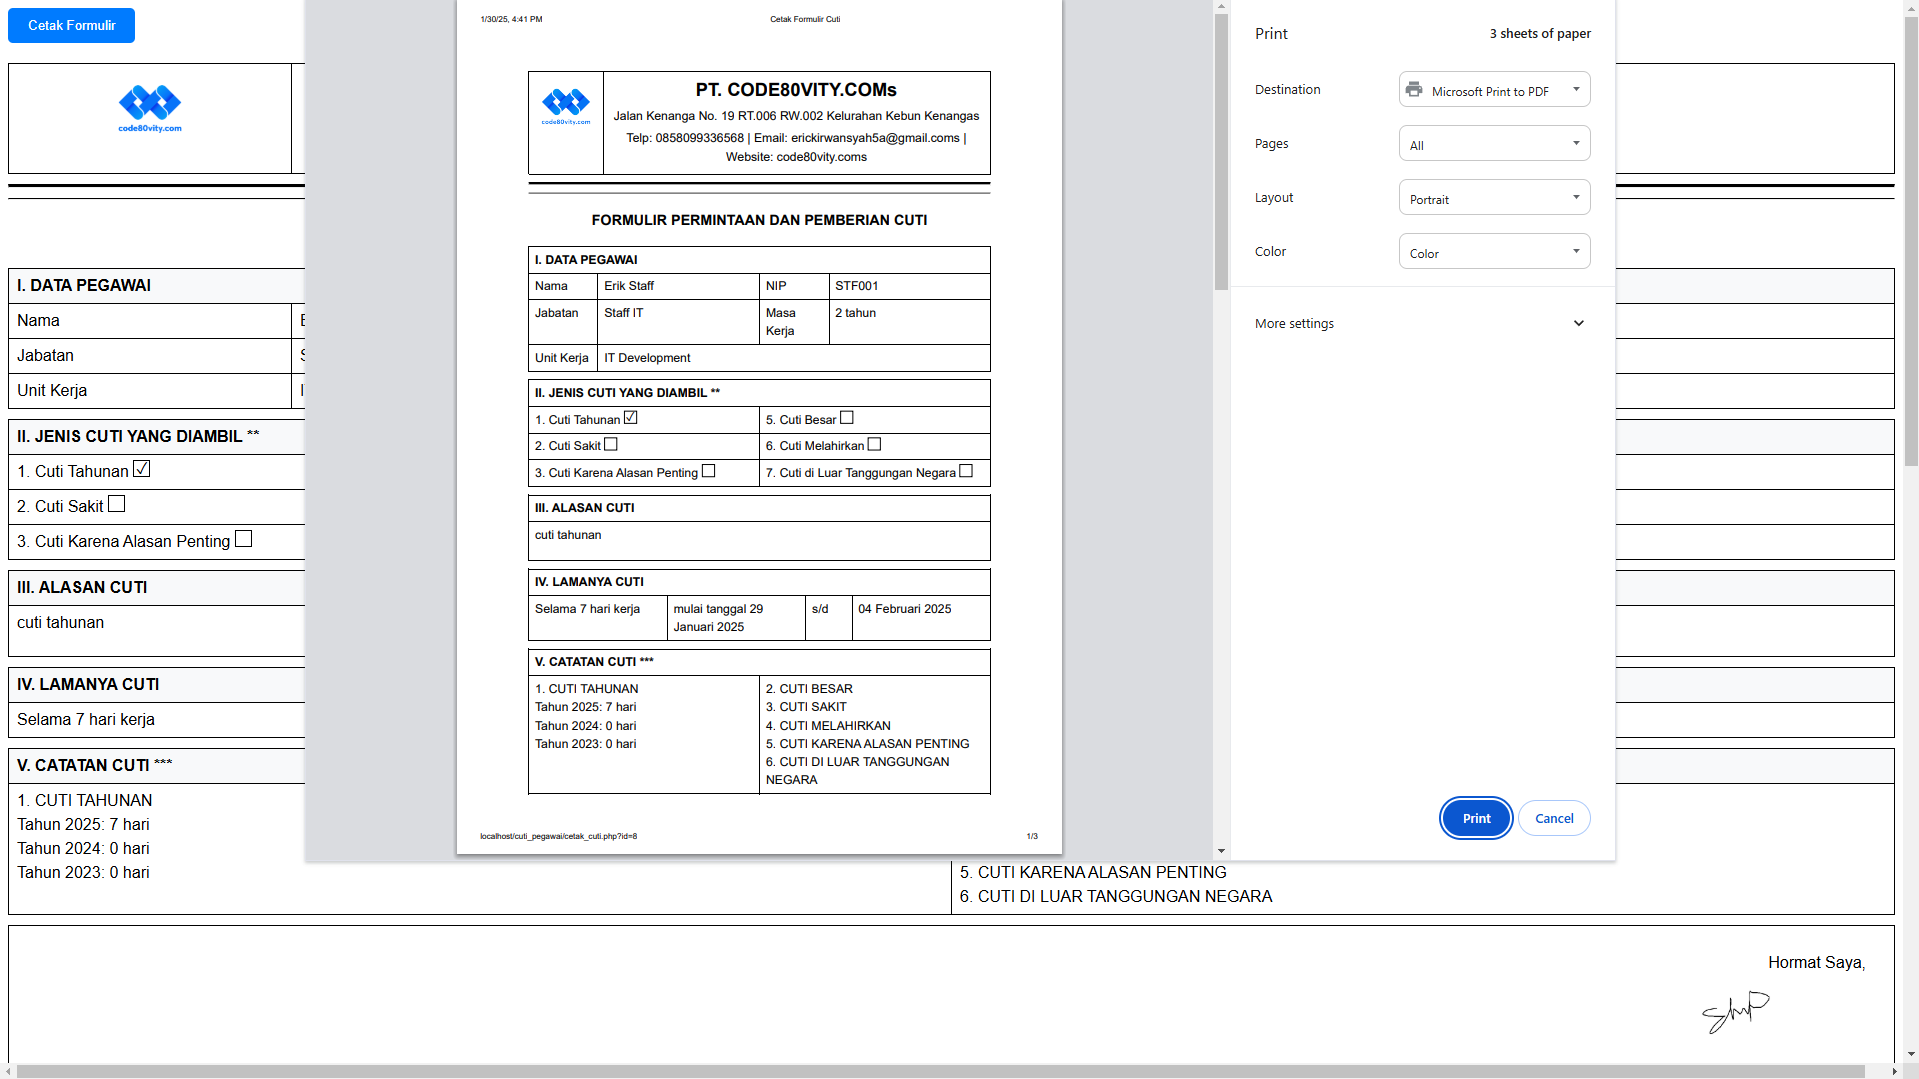This screenshot has height=1079, width=1919.
Task: Click the page vertical scrollbar thumb
Action: (x=1910, y=240)
